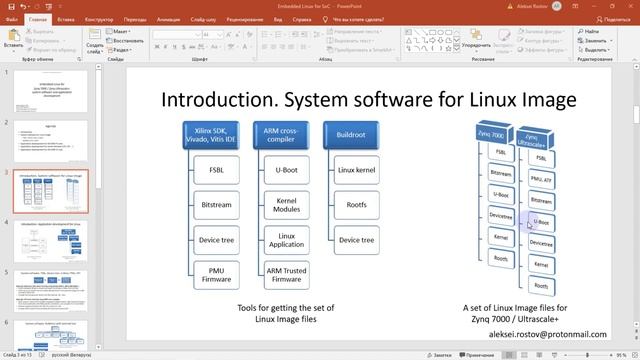
Task: Open the Выделить (Select) dropdown
Action: [594, 50]
